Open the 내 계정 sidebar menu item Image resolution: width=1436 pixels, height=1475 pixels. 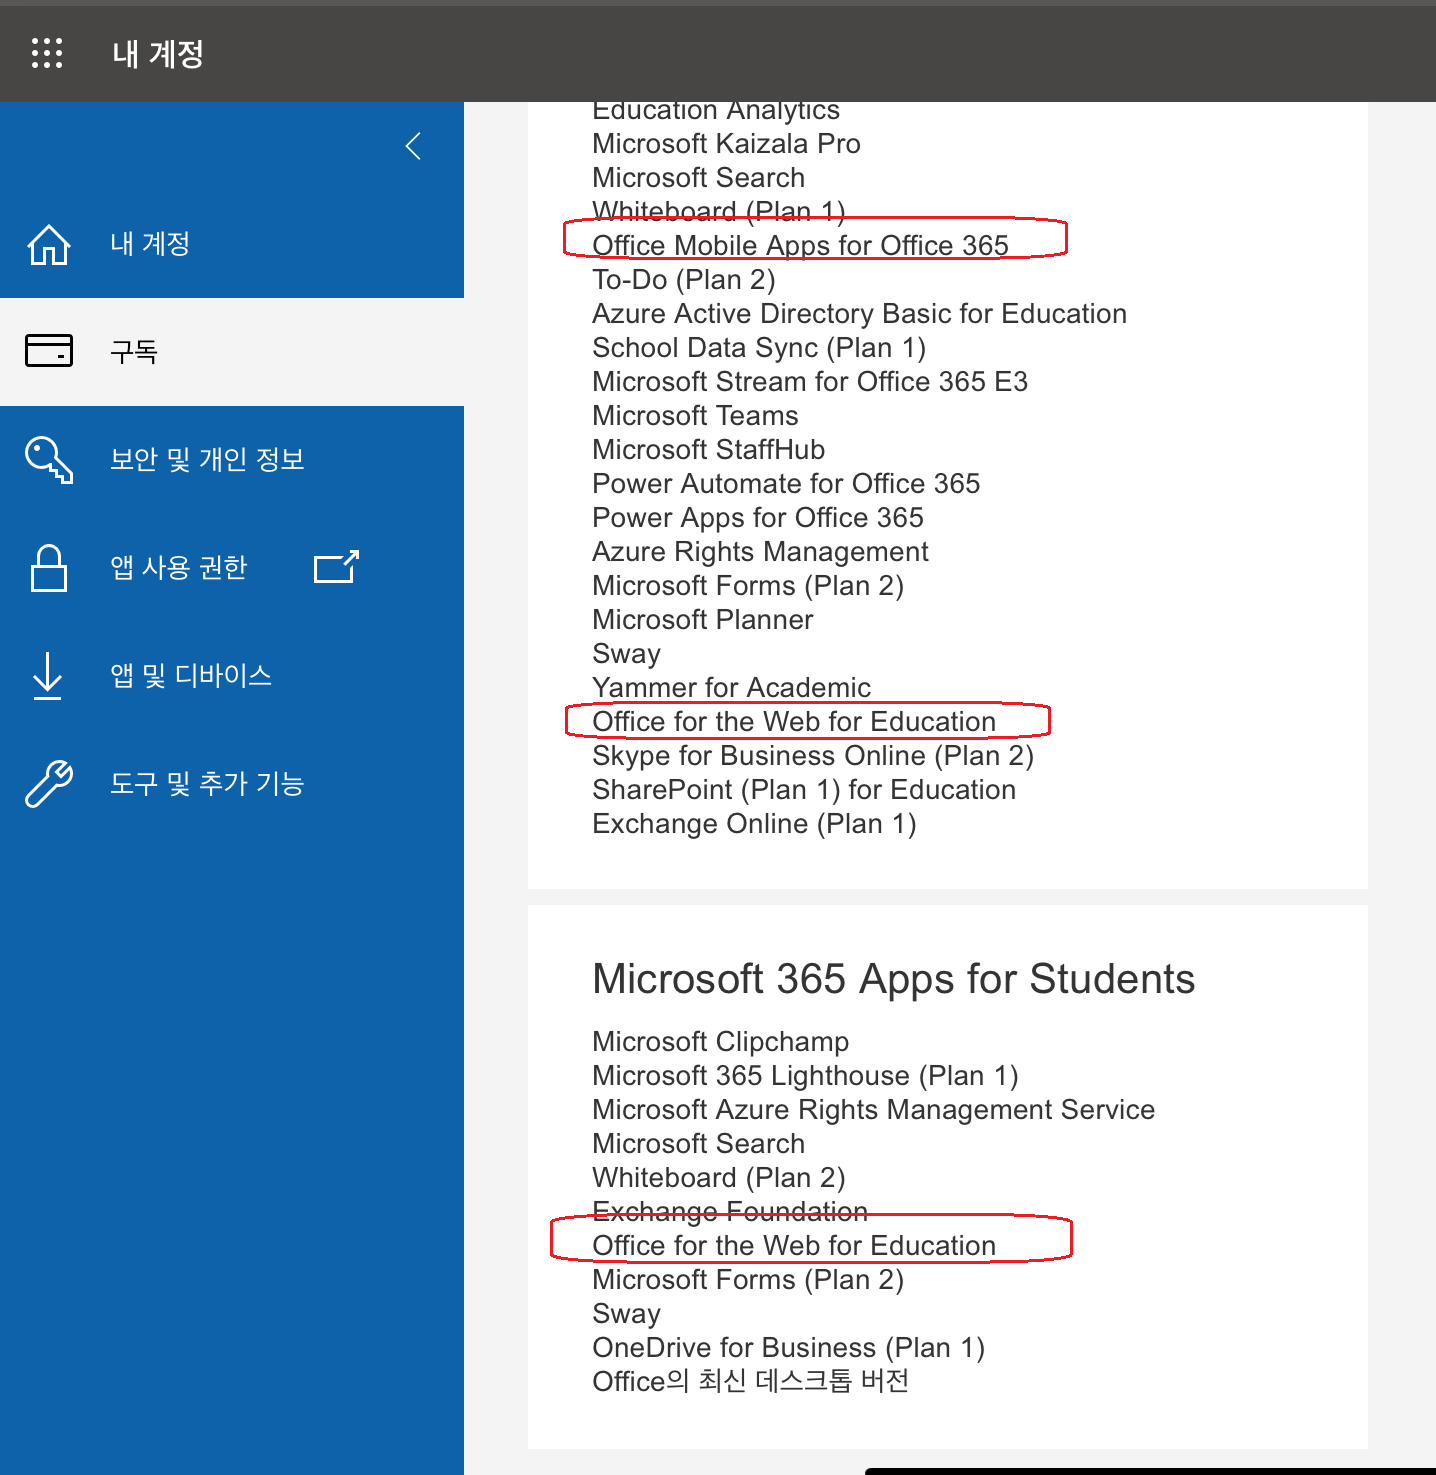pos(232,244)
